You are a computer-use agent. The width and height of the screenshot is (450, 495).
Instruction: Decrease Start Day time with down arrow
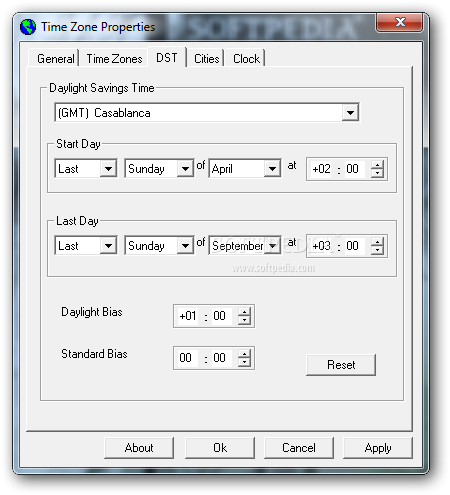[377, 173]
